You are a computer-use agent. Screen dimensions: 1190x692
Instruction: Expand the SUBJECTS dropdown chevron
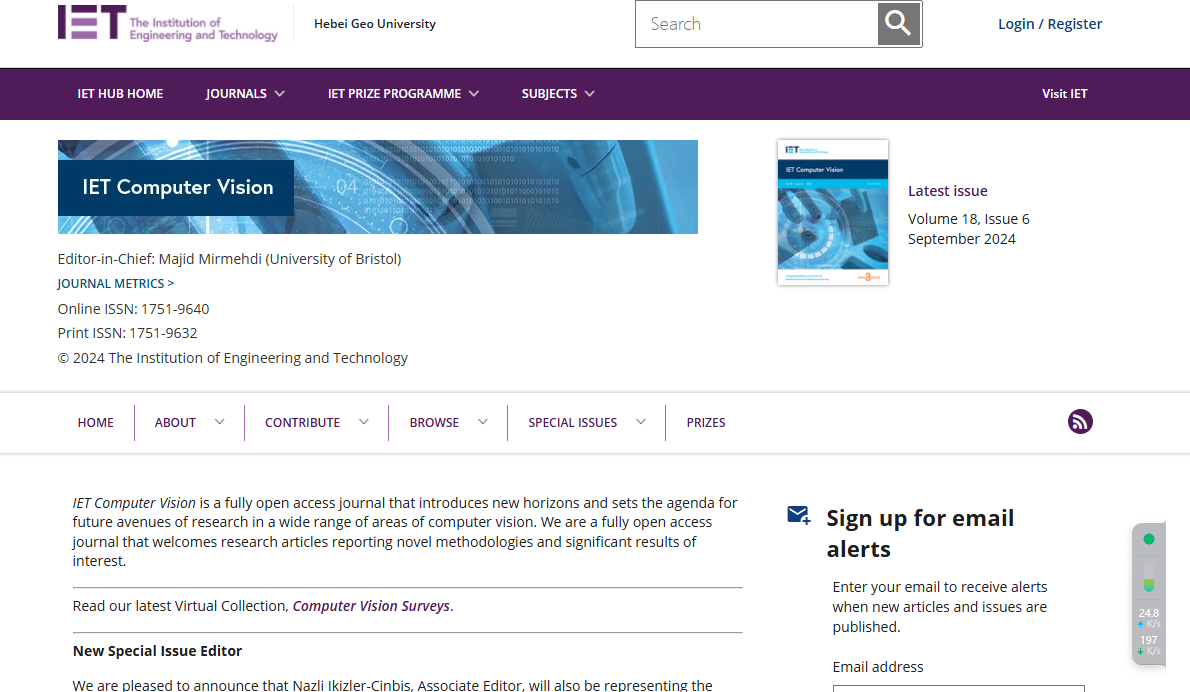(x=590, y=93)
